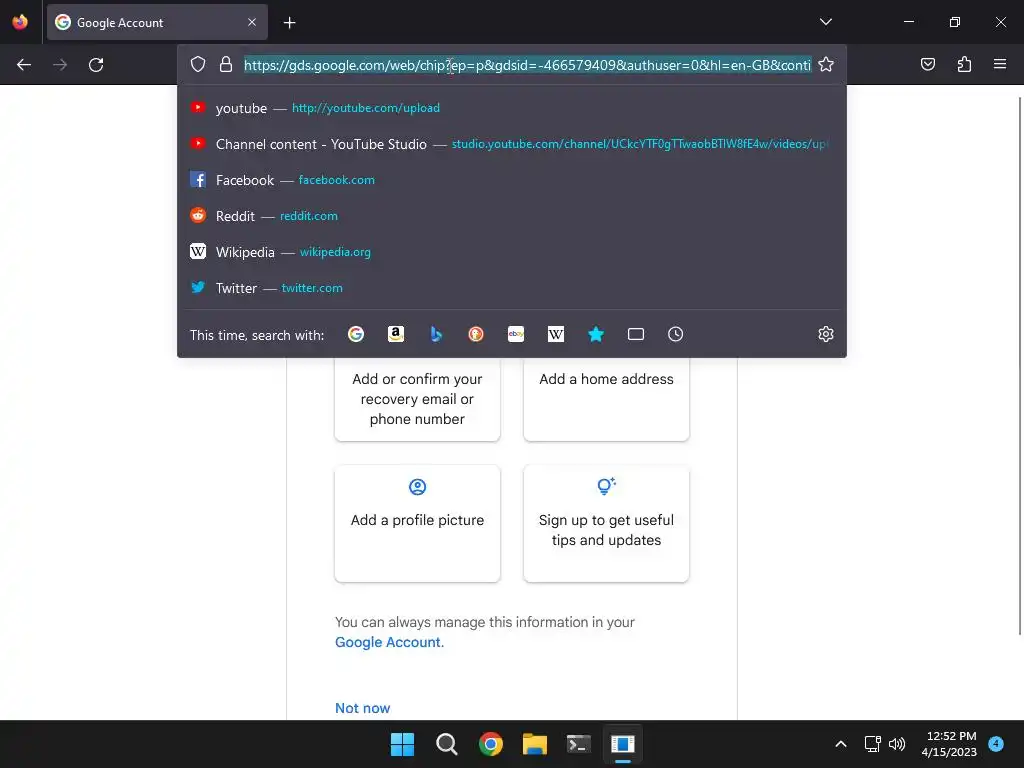Select the Wikipedia suggestion
This screenshot has width=1024, height=768.
click(x=512, y=251)
